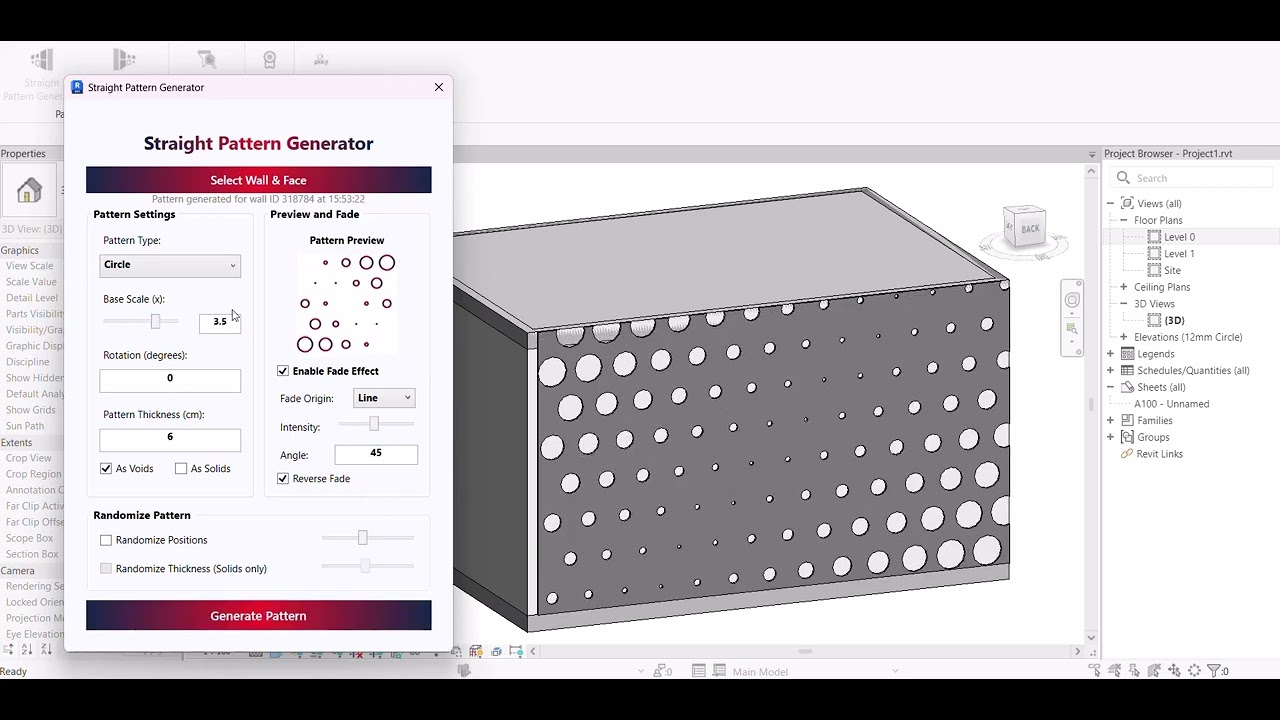The image size is (1280, 720).
Task: Click the select underlay elements status icon
Action: coord(1115,671)
